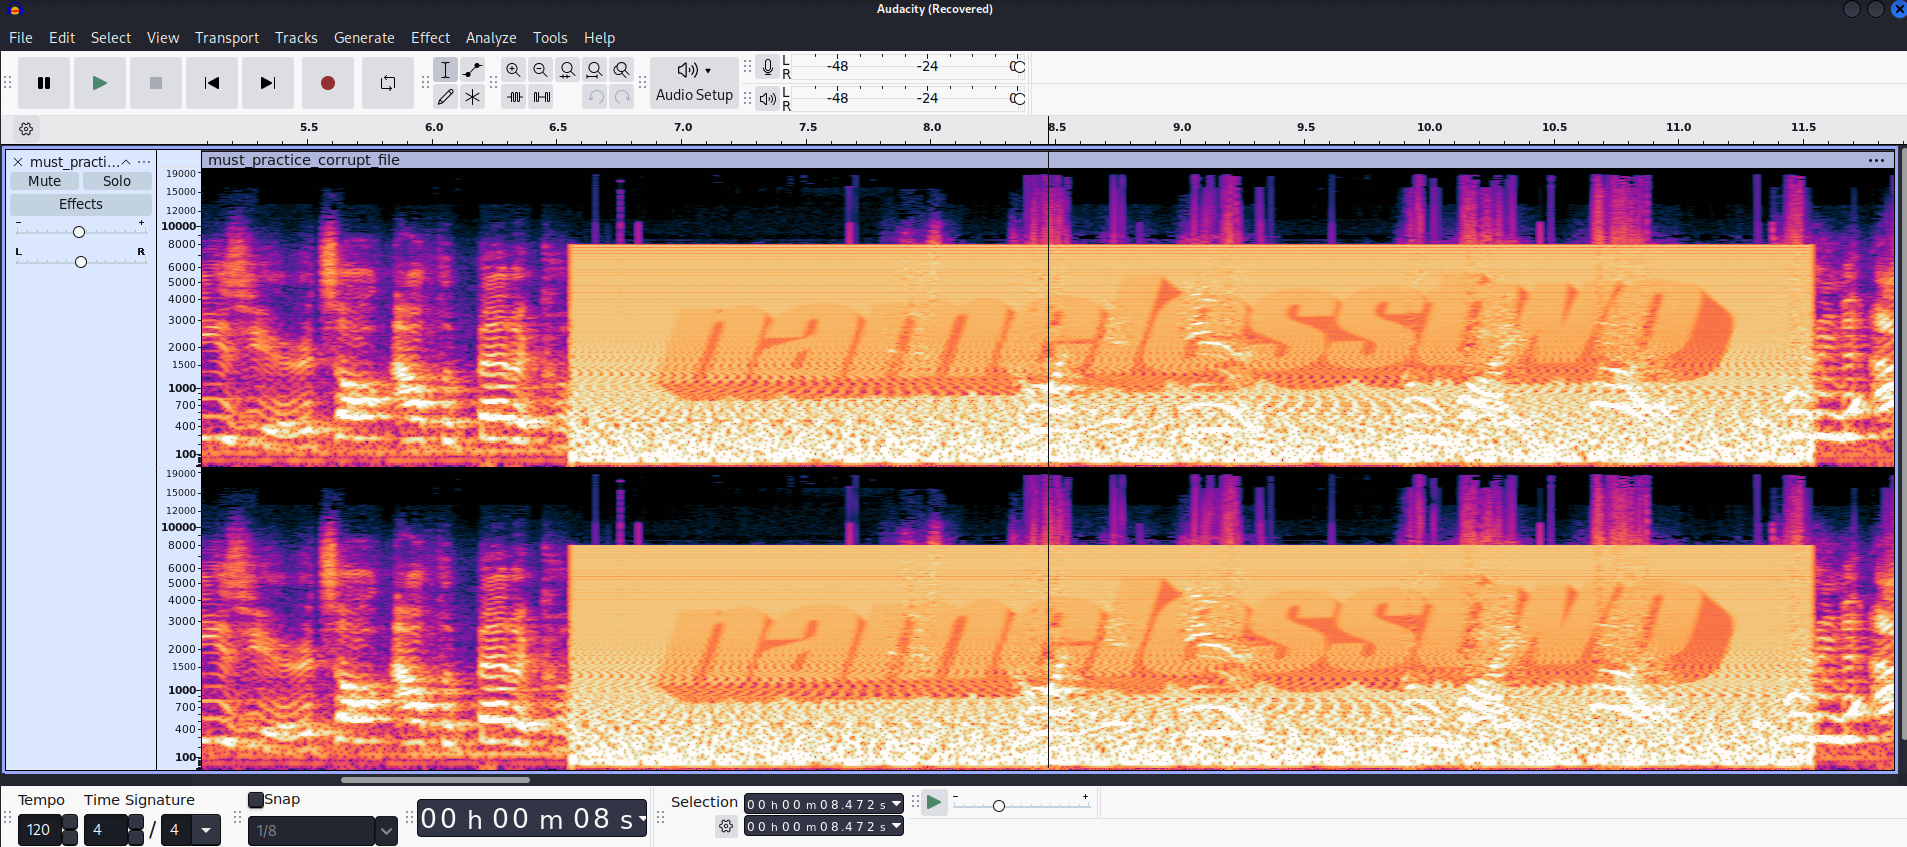Open the track name dropdown menu
This screenshot has width=1907, height=847.
(145, 162)
